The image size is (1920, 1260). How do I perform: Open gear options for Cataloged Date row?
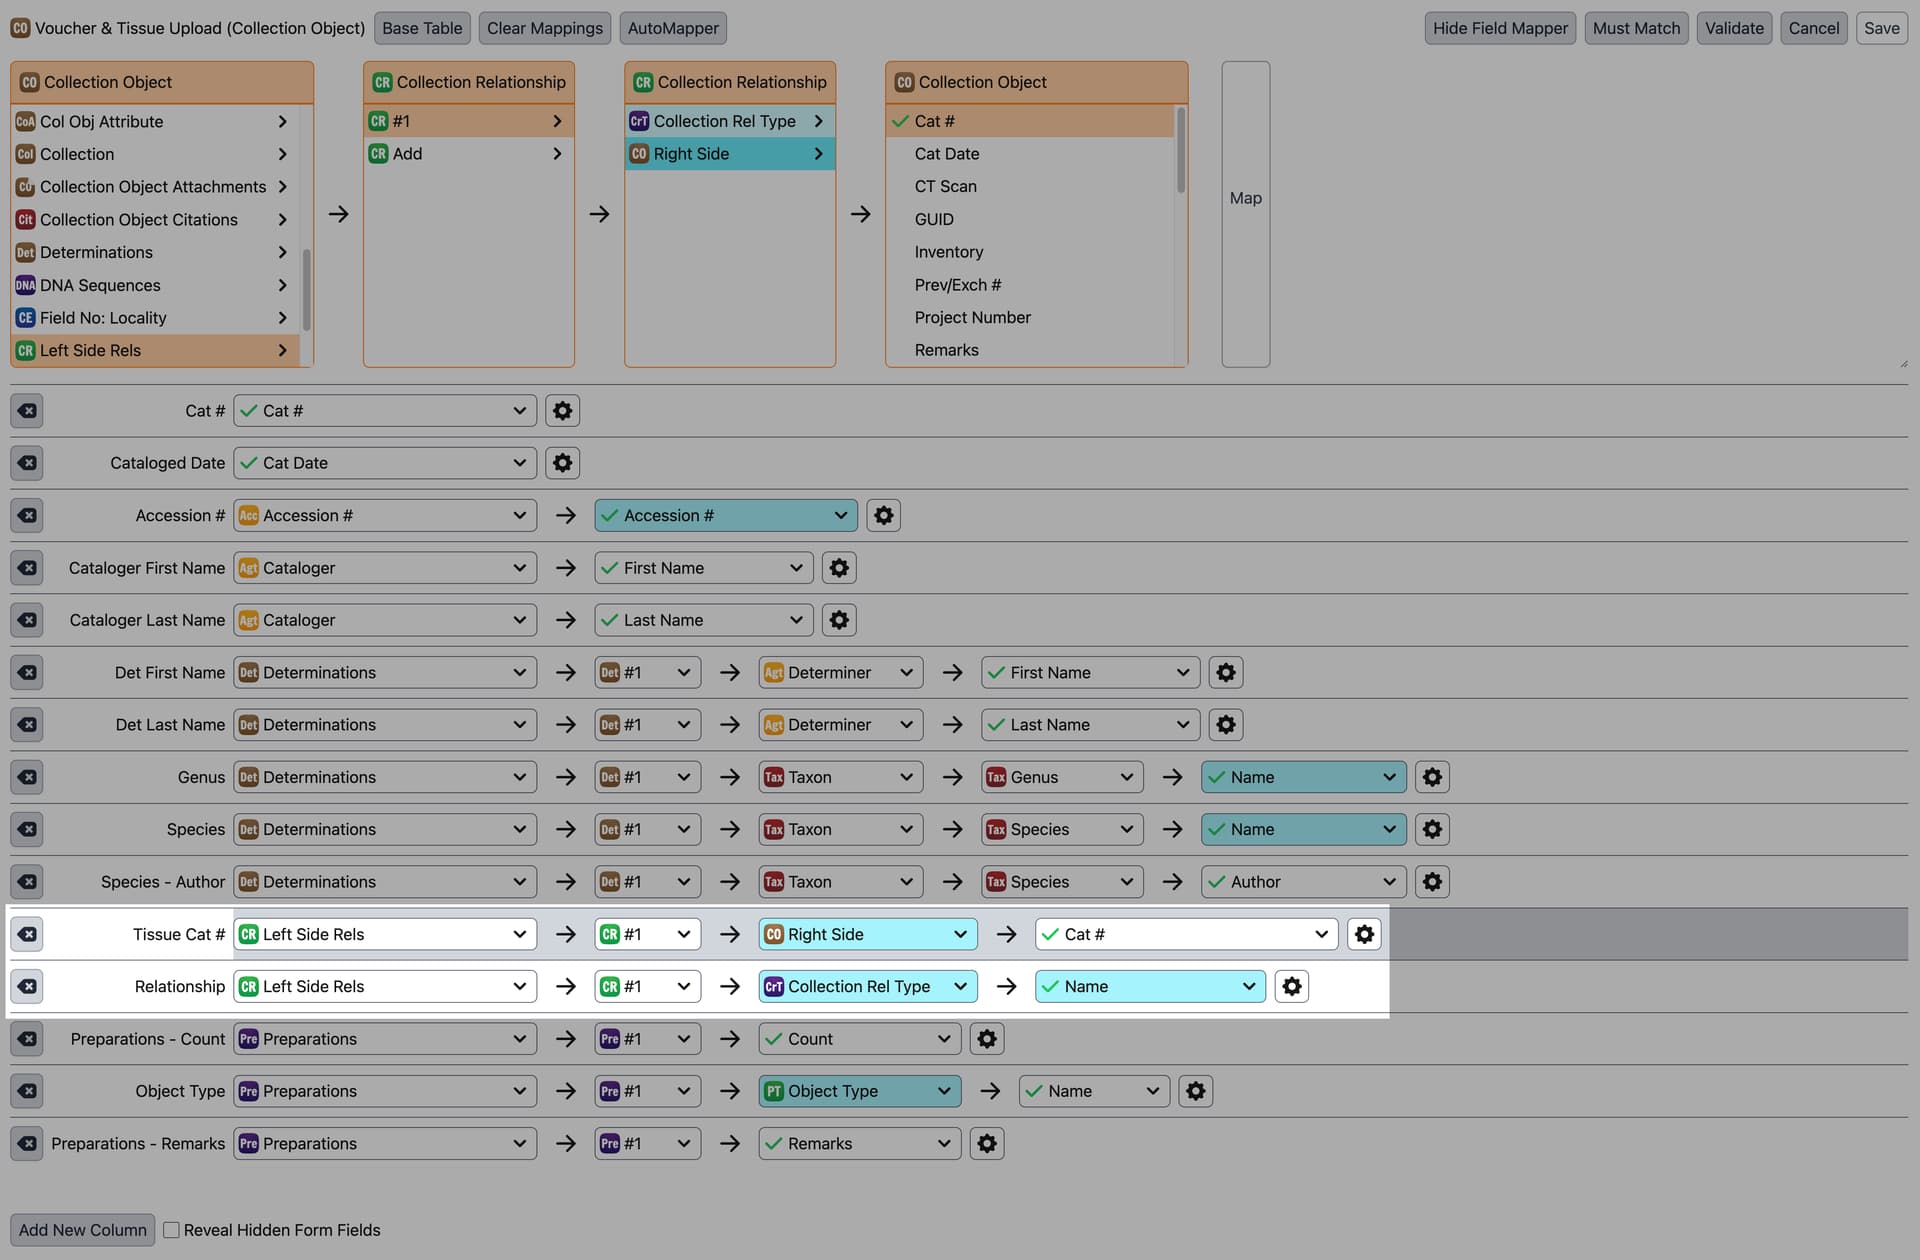562,463
